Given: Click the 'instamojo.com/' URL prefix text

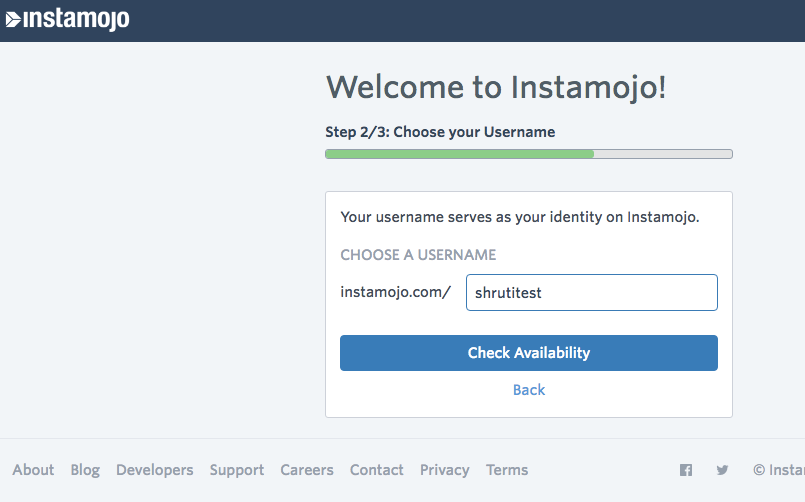Looking at the screenshot, I should click(x=396, y=293).
